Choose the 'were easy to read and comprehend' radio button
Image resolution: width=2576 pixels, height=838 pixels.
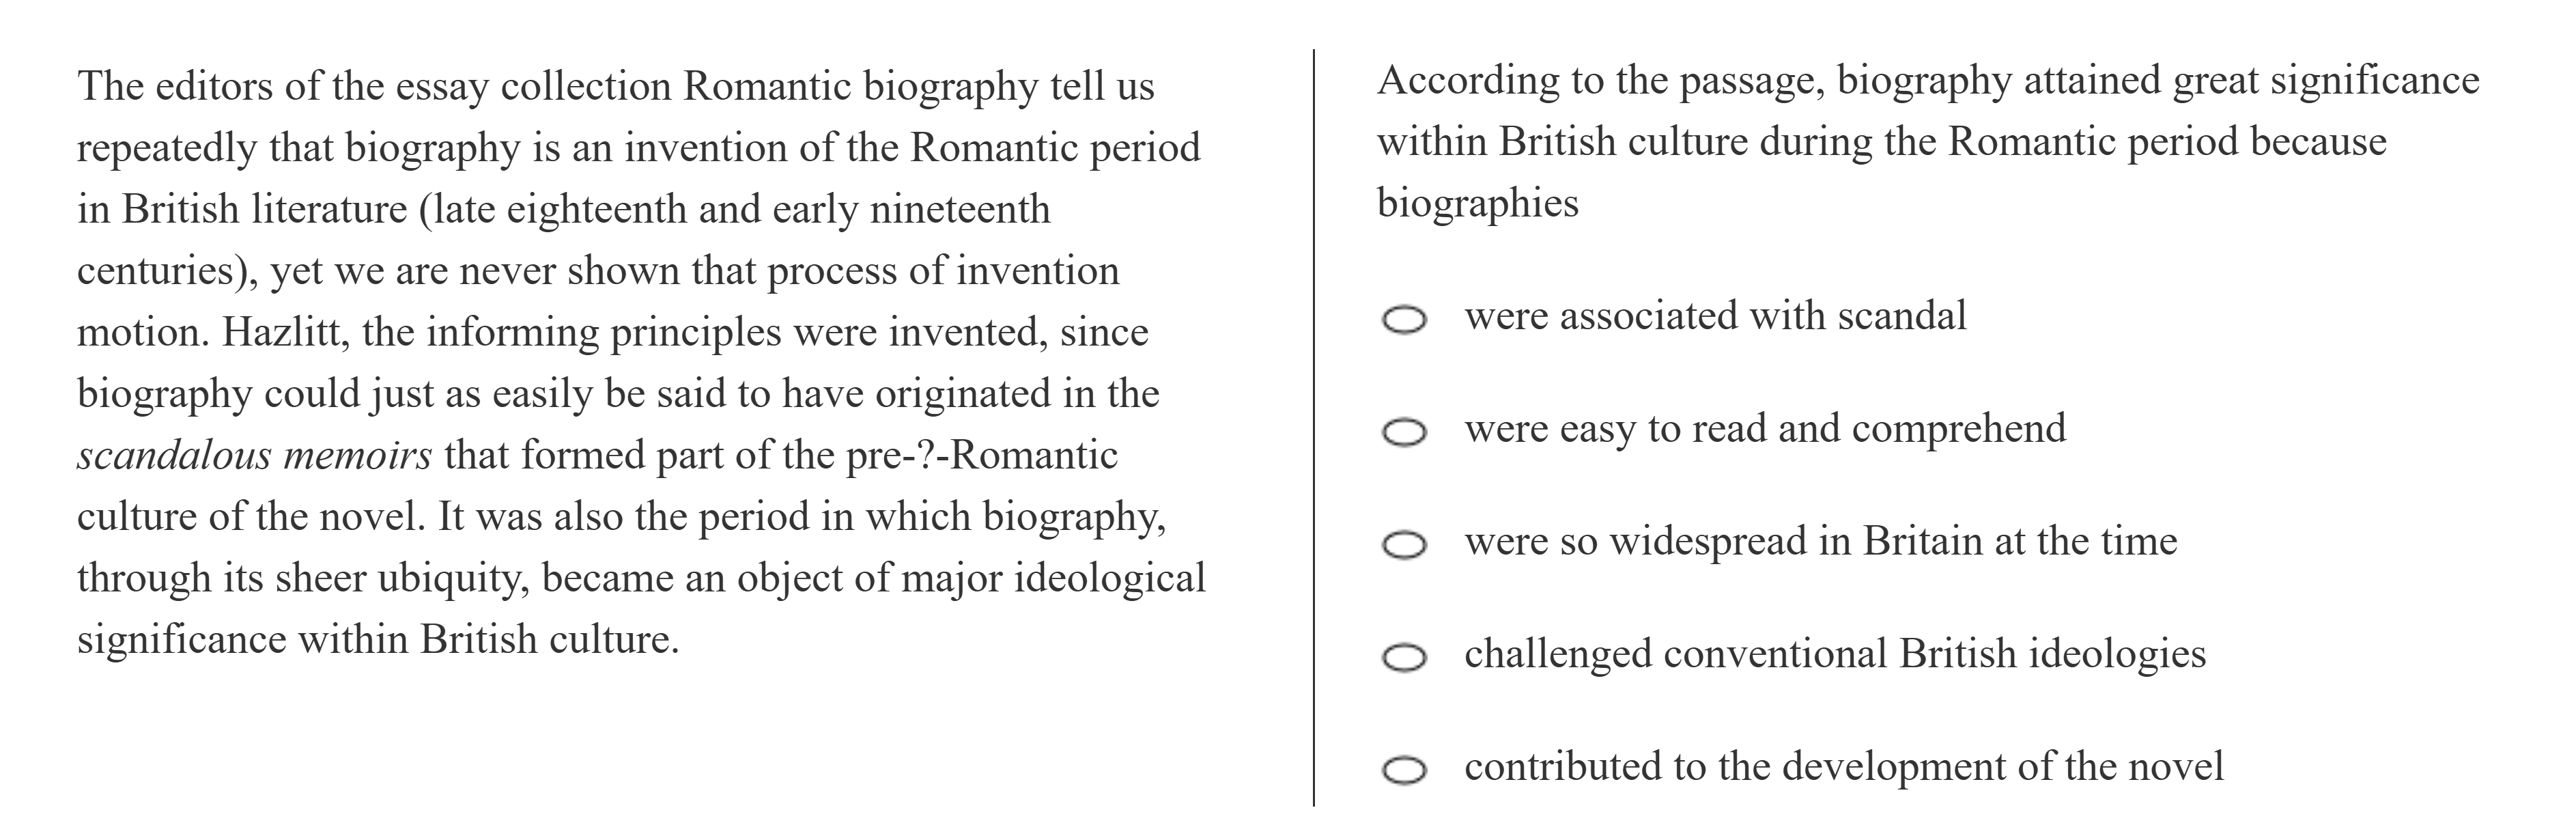point(1403,432)
